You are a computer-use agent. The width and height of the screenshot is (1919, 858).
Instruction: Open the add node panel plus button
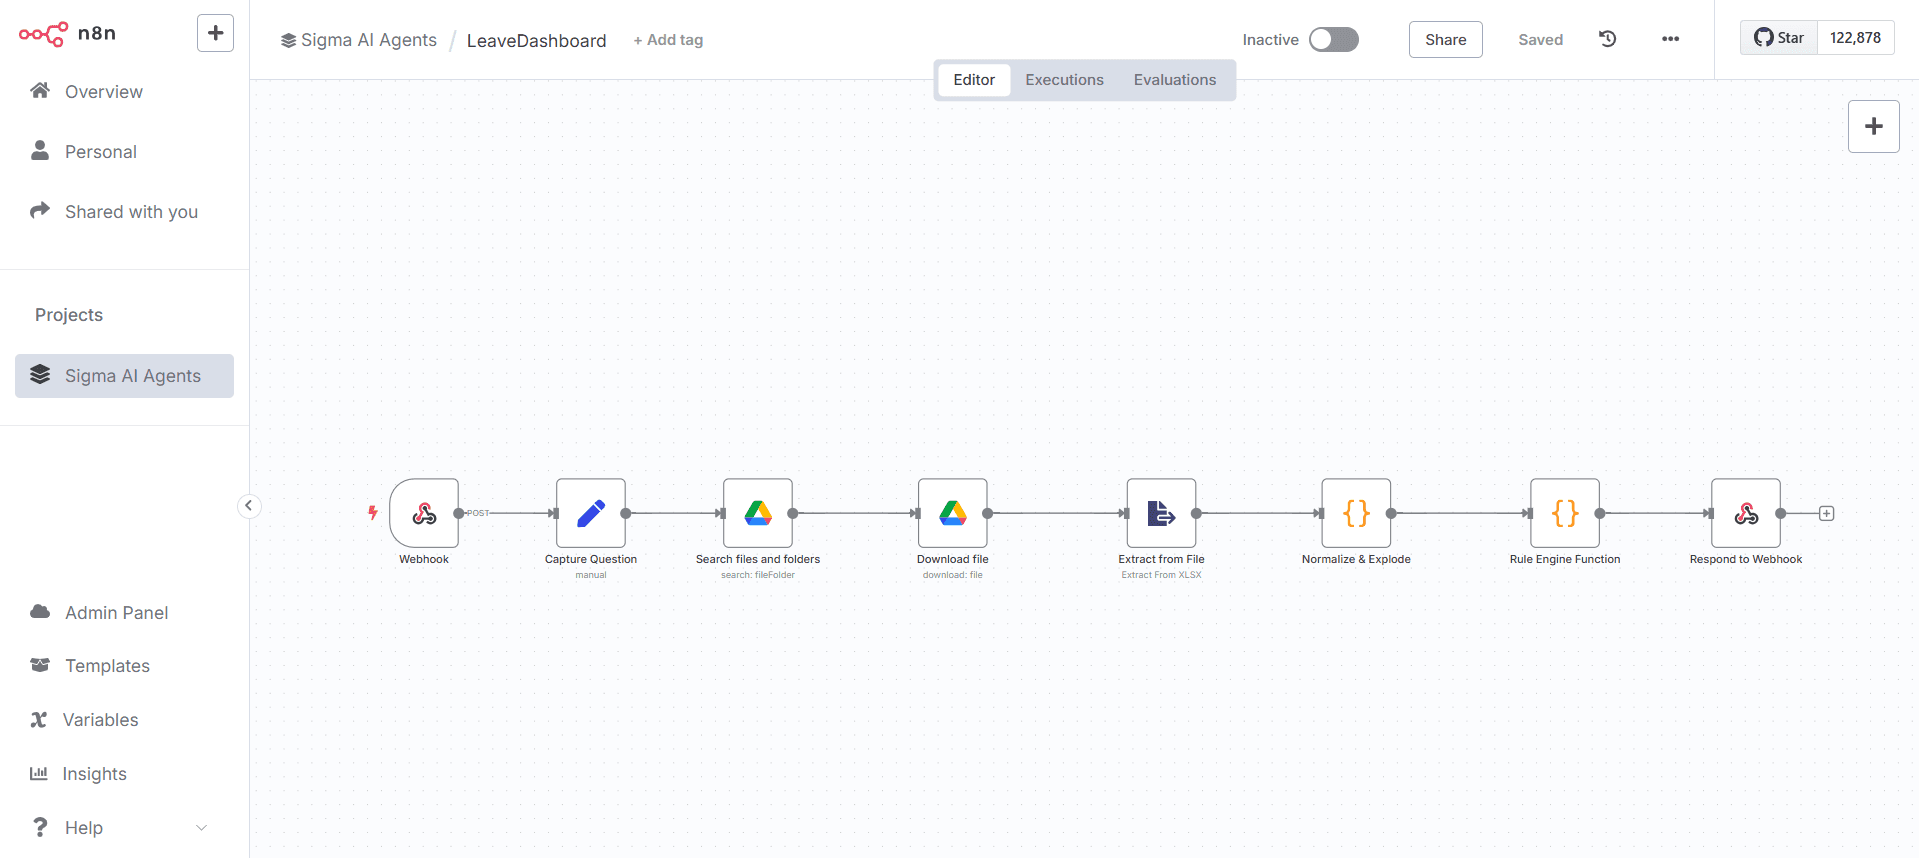point(1873,126)
